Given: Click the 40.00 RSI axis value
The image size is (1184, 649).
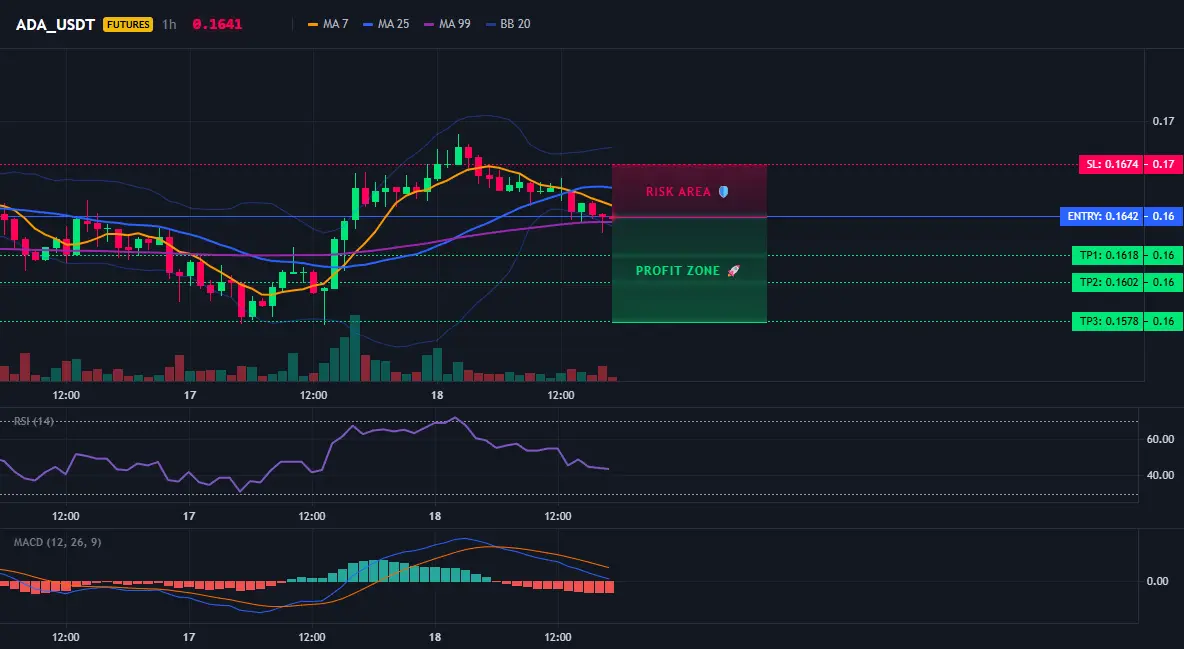Looking at the screenshot, I should point(1161,475).
